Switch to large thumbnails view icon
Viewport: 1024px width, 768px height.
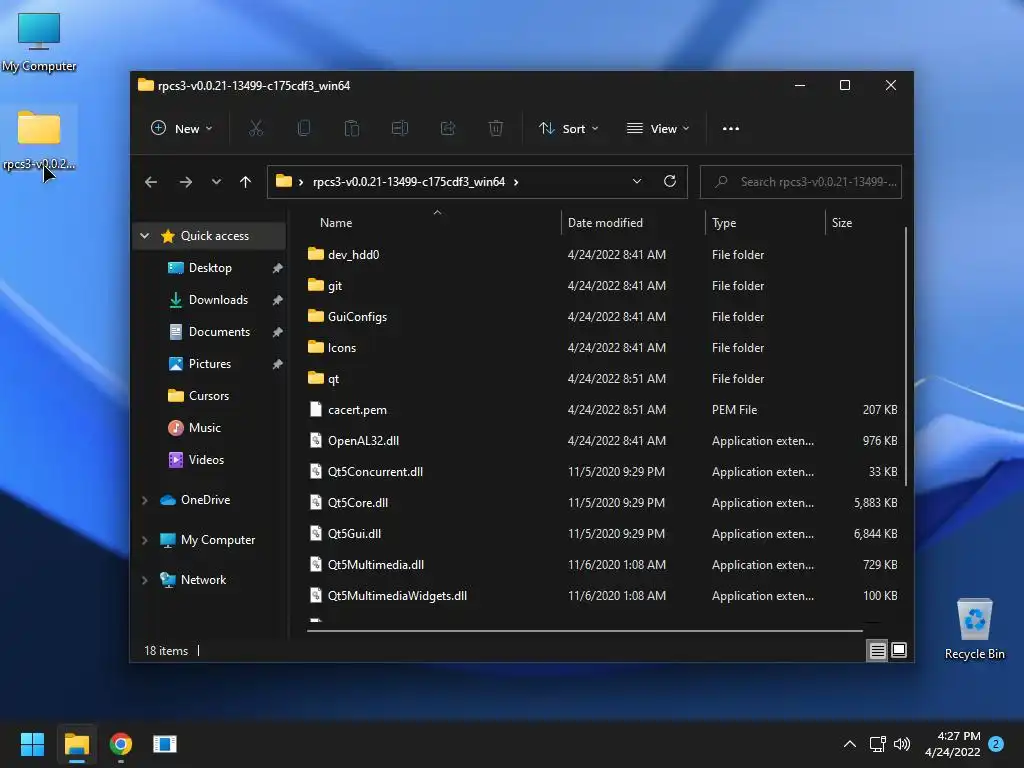click(x=899, y=650)
